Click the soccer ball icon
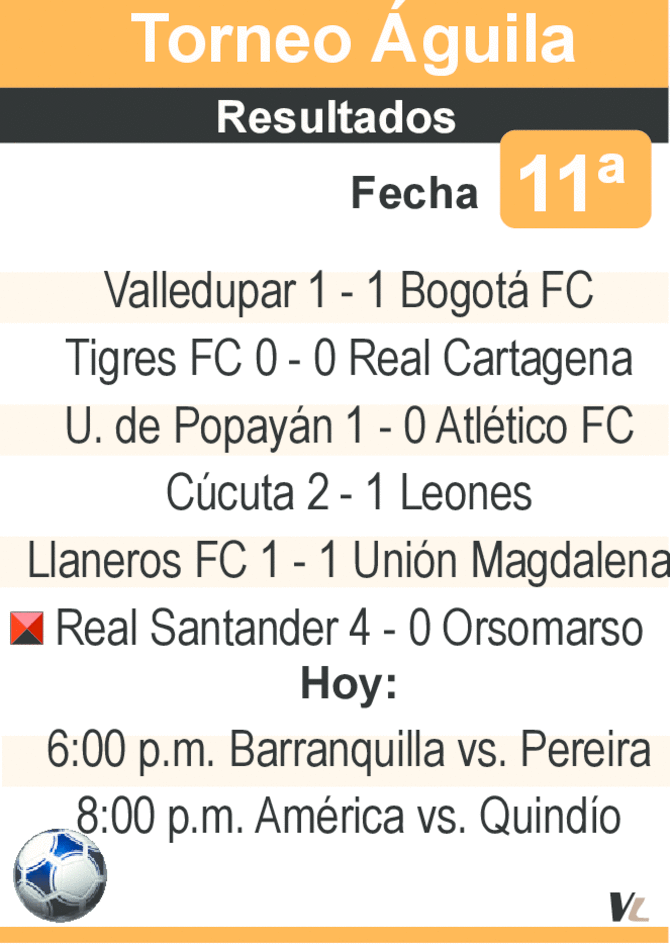 (x=60, y=875)
